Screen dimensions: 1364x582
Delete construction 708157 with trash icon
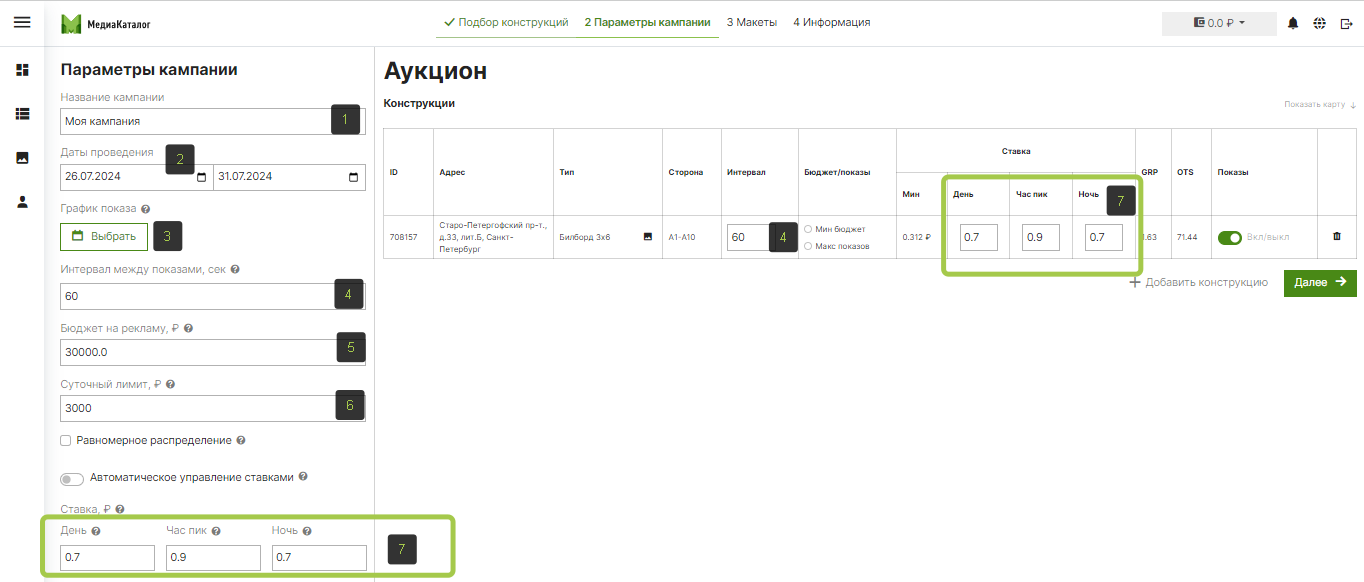tap(1337, 237)
